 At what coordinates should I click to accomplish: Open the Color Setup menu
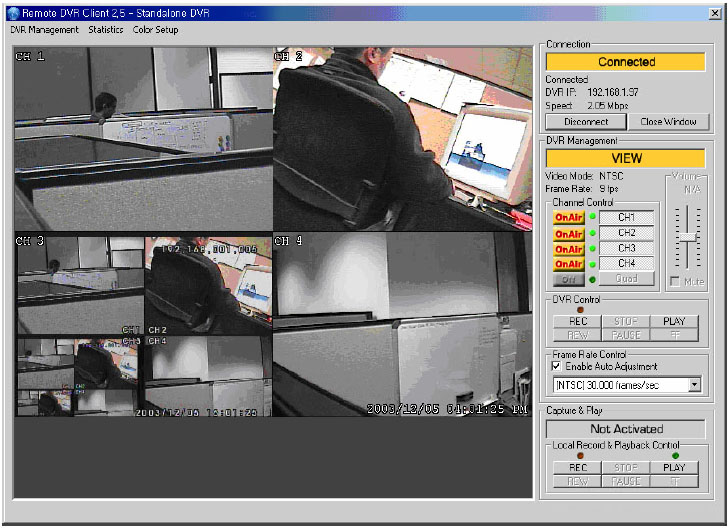[x=155, y=30]
